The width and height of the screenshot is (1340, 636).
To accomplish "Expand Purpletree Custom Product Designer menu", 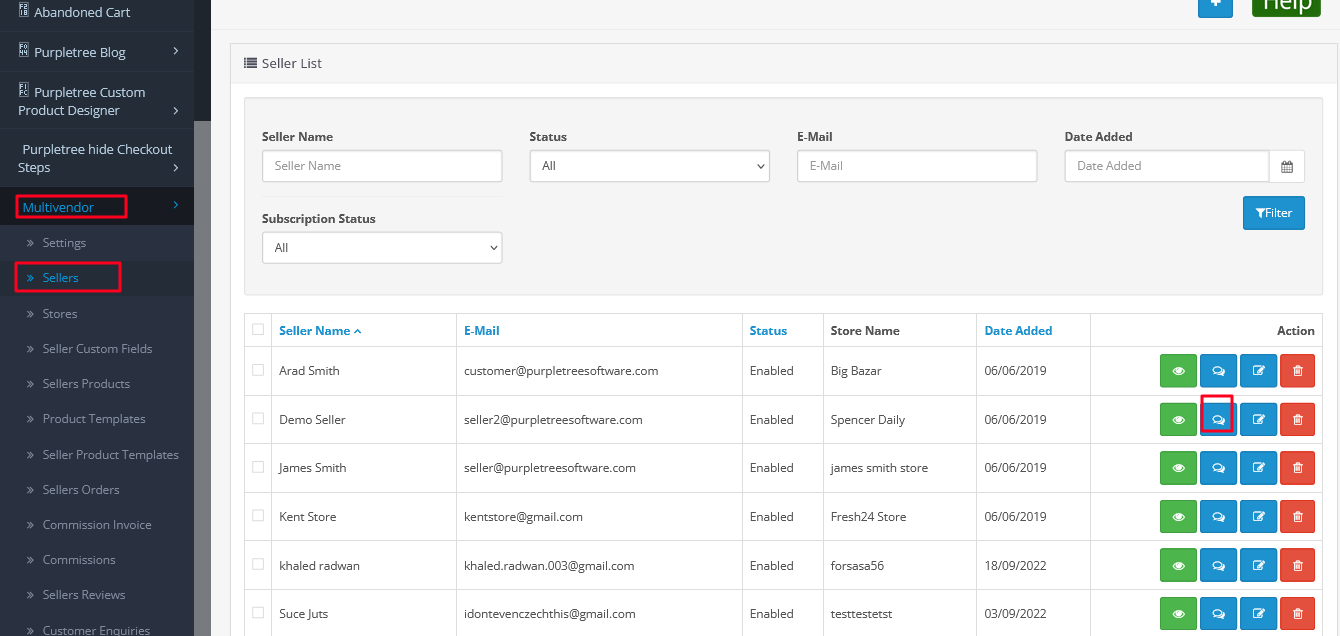I will (97, 101).
